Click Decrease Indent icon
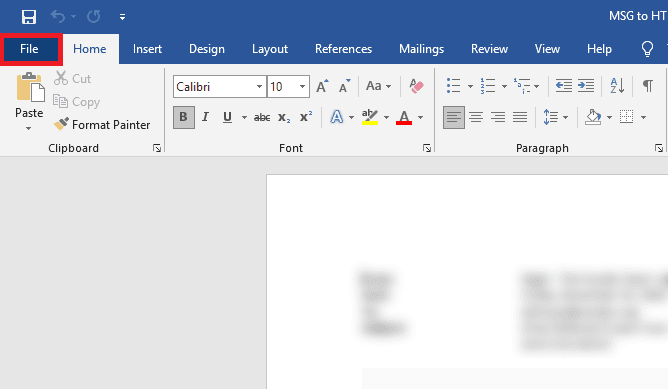The width and height of the screenshot is (668, 389). click(x=564, y=86)
